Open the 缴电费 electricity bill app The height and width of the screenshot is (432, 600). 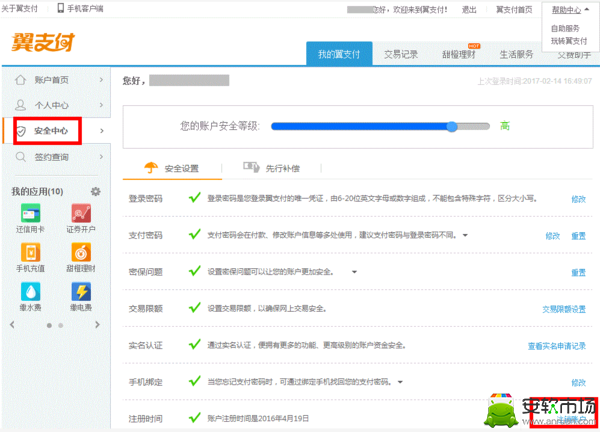[x=81, y=291]
